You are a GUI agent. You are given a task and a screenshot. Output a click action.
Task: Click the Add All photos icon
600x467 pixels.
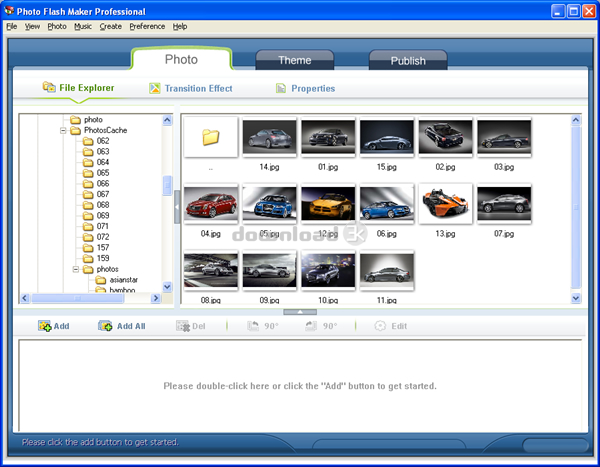pyautogui.click(x=105, y=326)
